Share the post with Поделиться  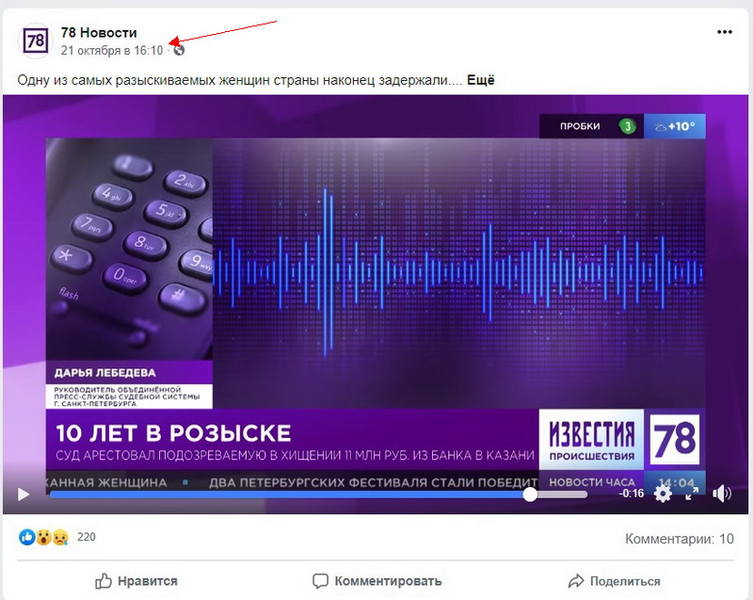pos(614,581)
